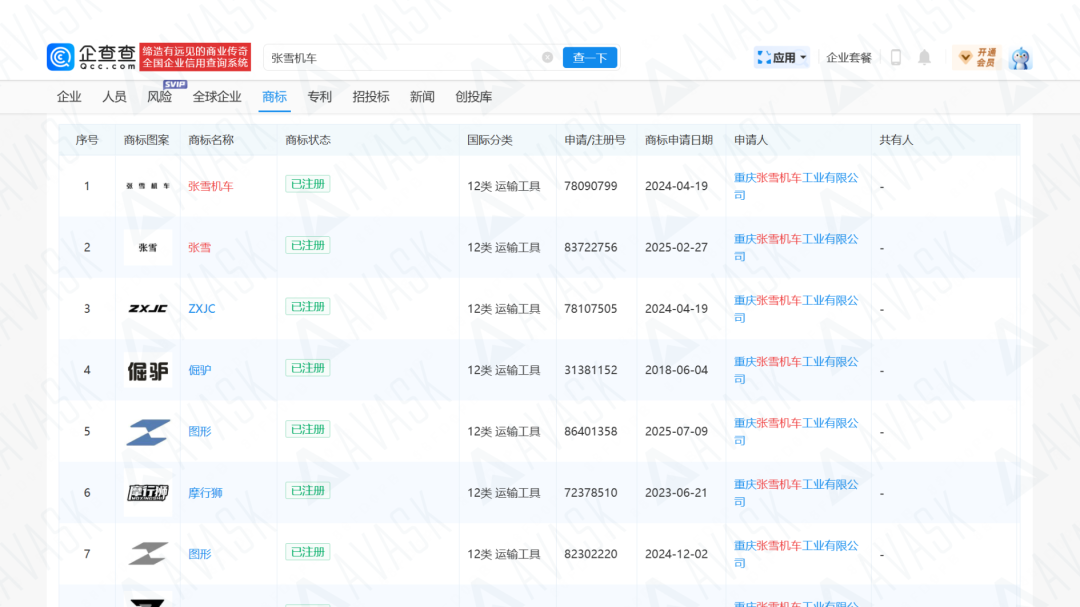Open notifications bell icon
The width and height of the screenshot is (1080, 607).
(924, 58)
